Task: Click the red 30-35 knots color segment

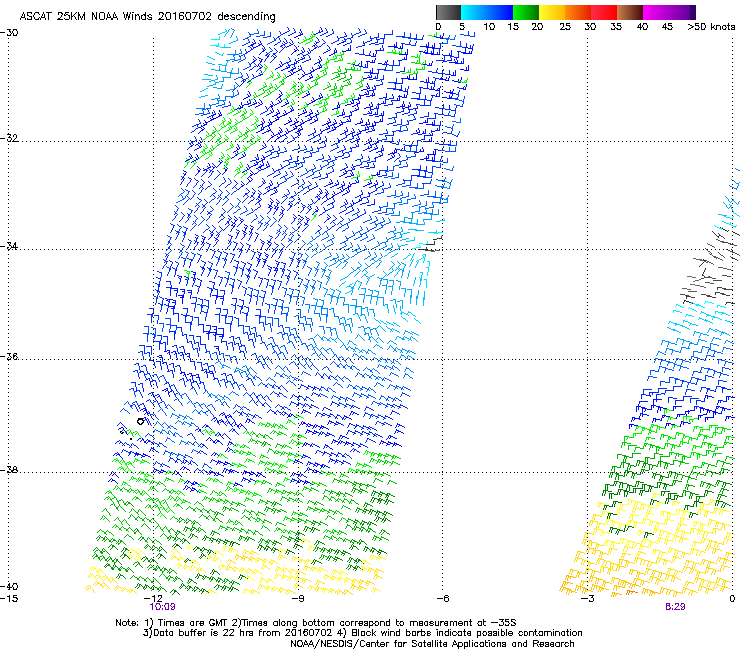Action: (x=604, y=12)
